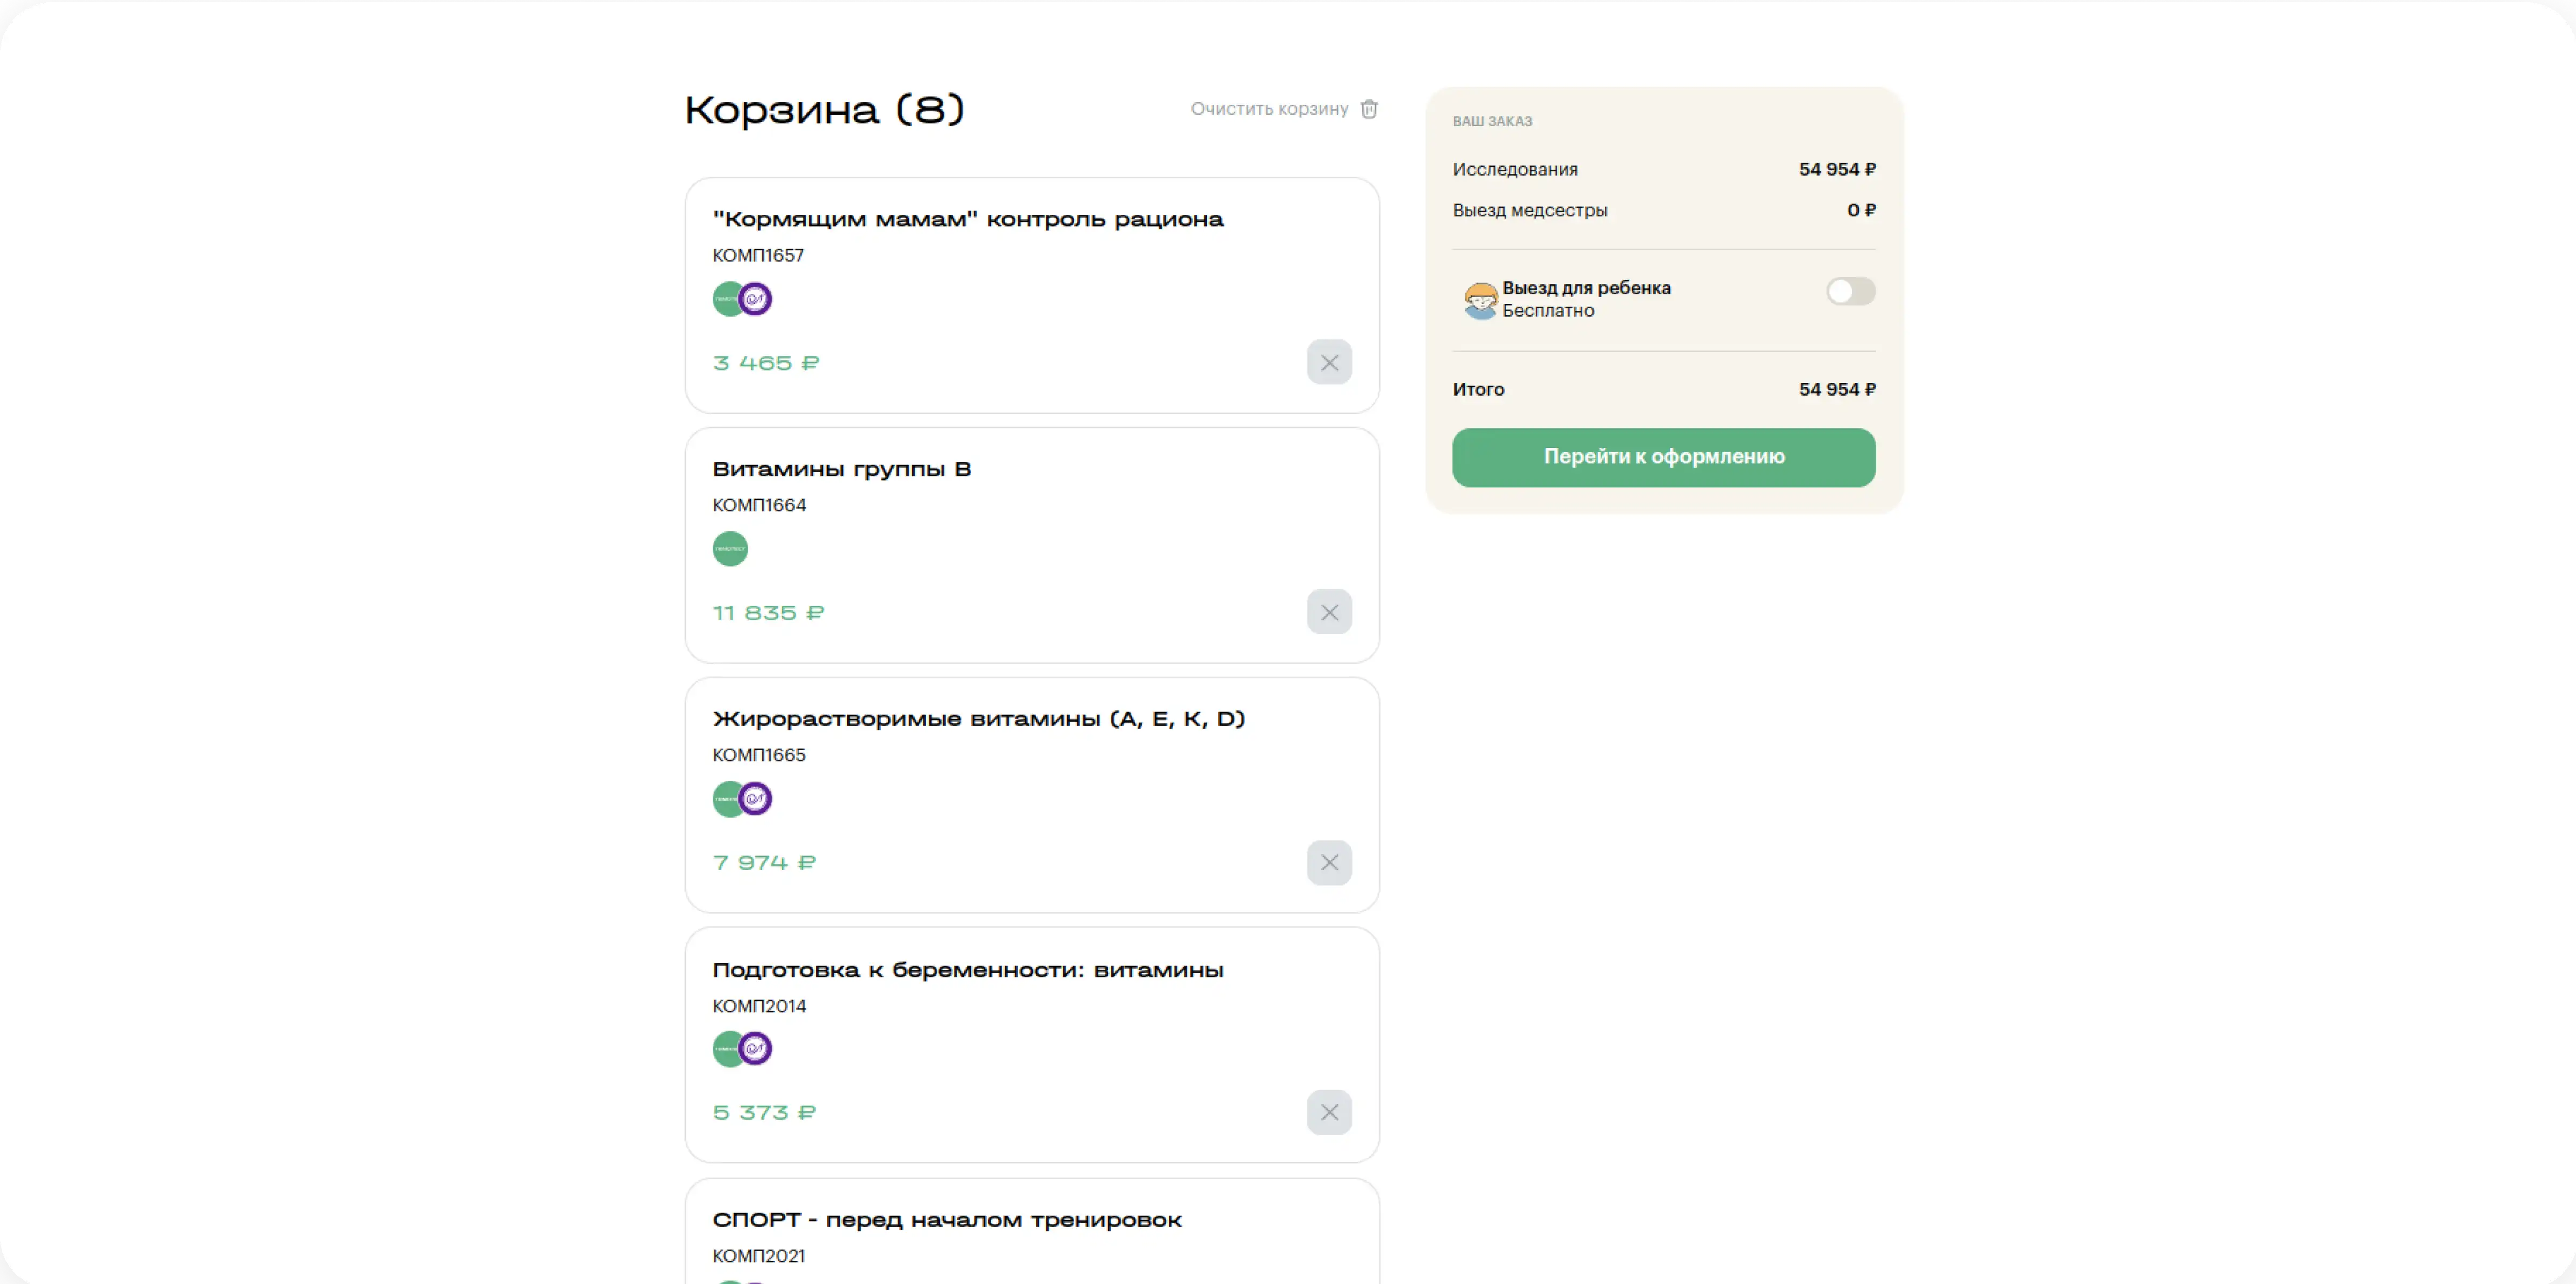Click the purple badge on "Подготовка к беременности" card
The width and height of the screenshot is (2576, 1284).
click(755, 1048)
